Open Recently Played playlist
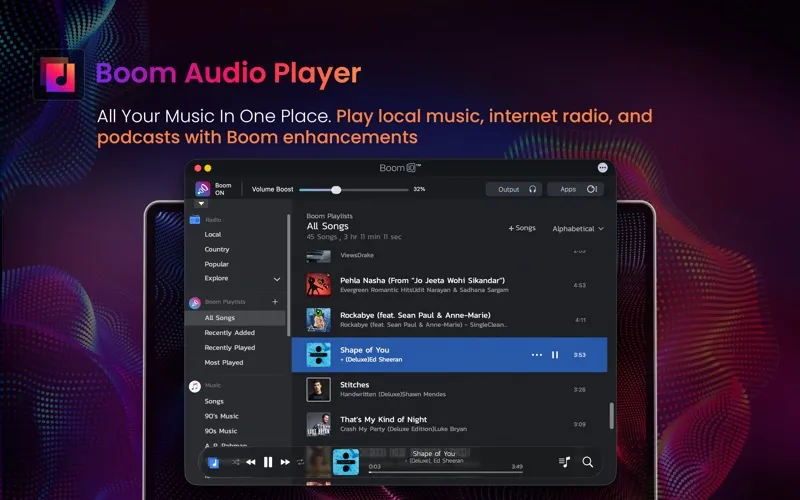The height and width of the screenshot is (500, 800). point(230,347)
